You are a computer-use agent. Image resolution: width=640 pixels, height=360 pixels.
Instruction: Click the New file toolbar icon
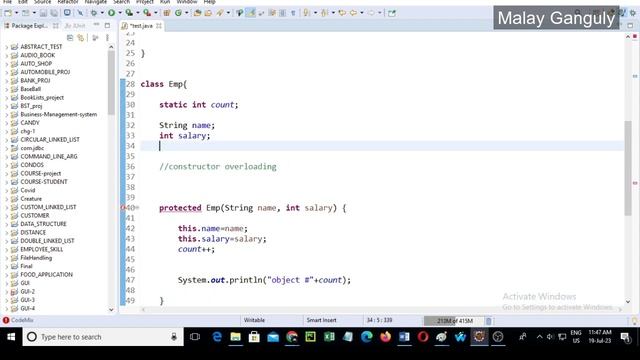click(8, 13)
